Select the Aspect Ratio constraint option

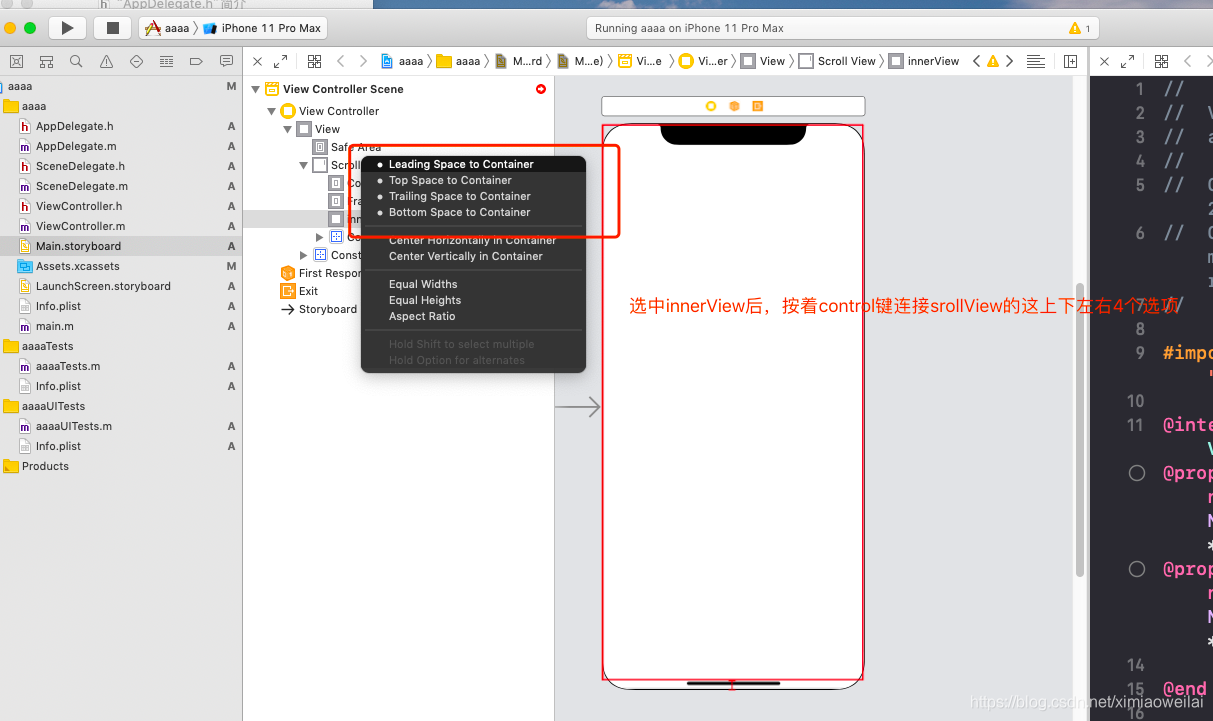pos(422,316)
